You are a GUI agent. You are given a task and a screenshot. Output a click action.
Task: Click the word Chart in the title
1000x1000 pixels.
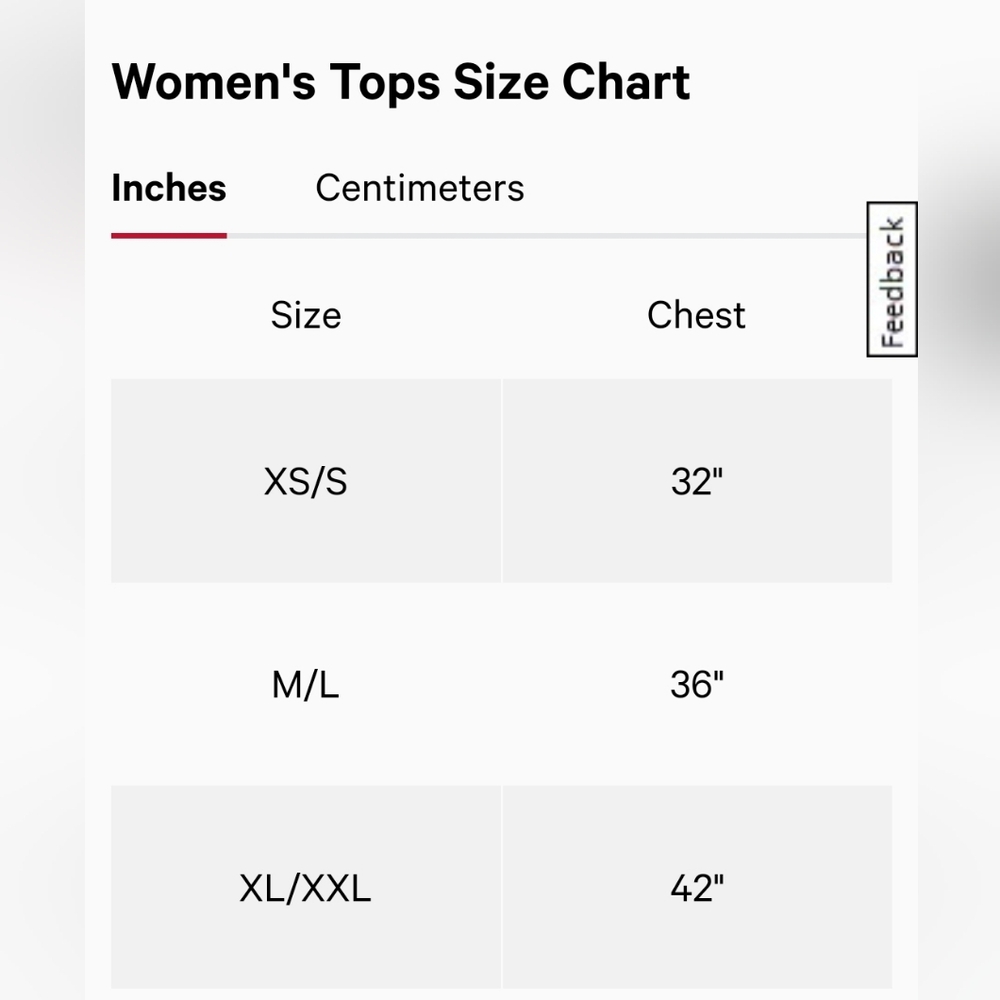pyautogui.click(x=626, y=82)
